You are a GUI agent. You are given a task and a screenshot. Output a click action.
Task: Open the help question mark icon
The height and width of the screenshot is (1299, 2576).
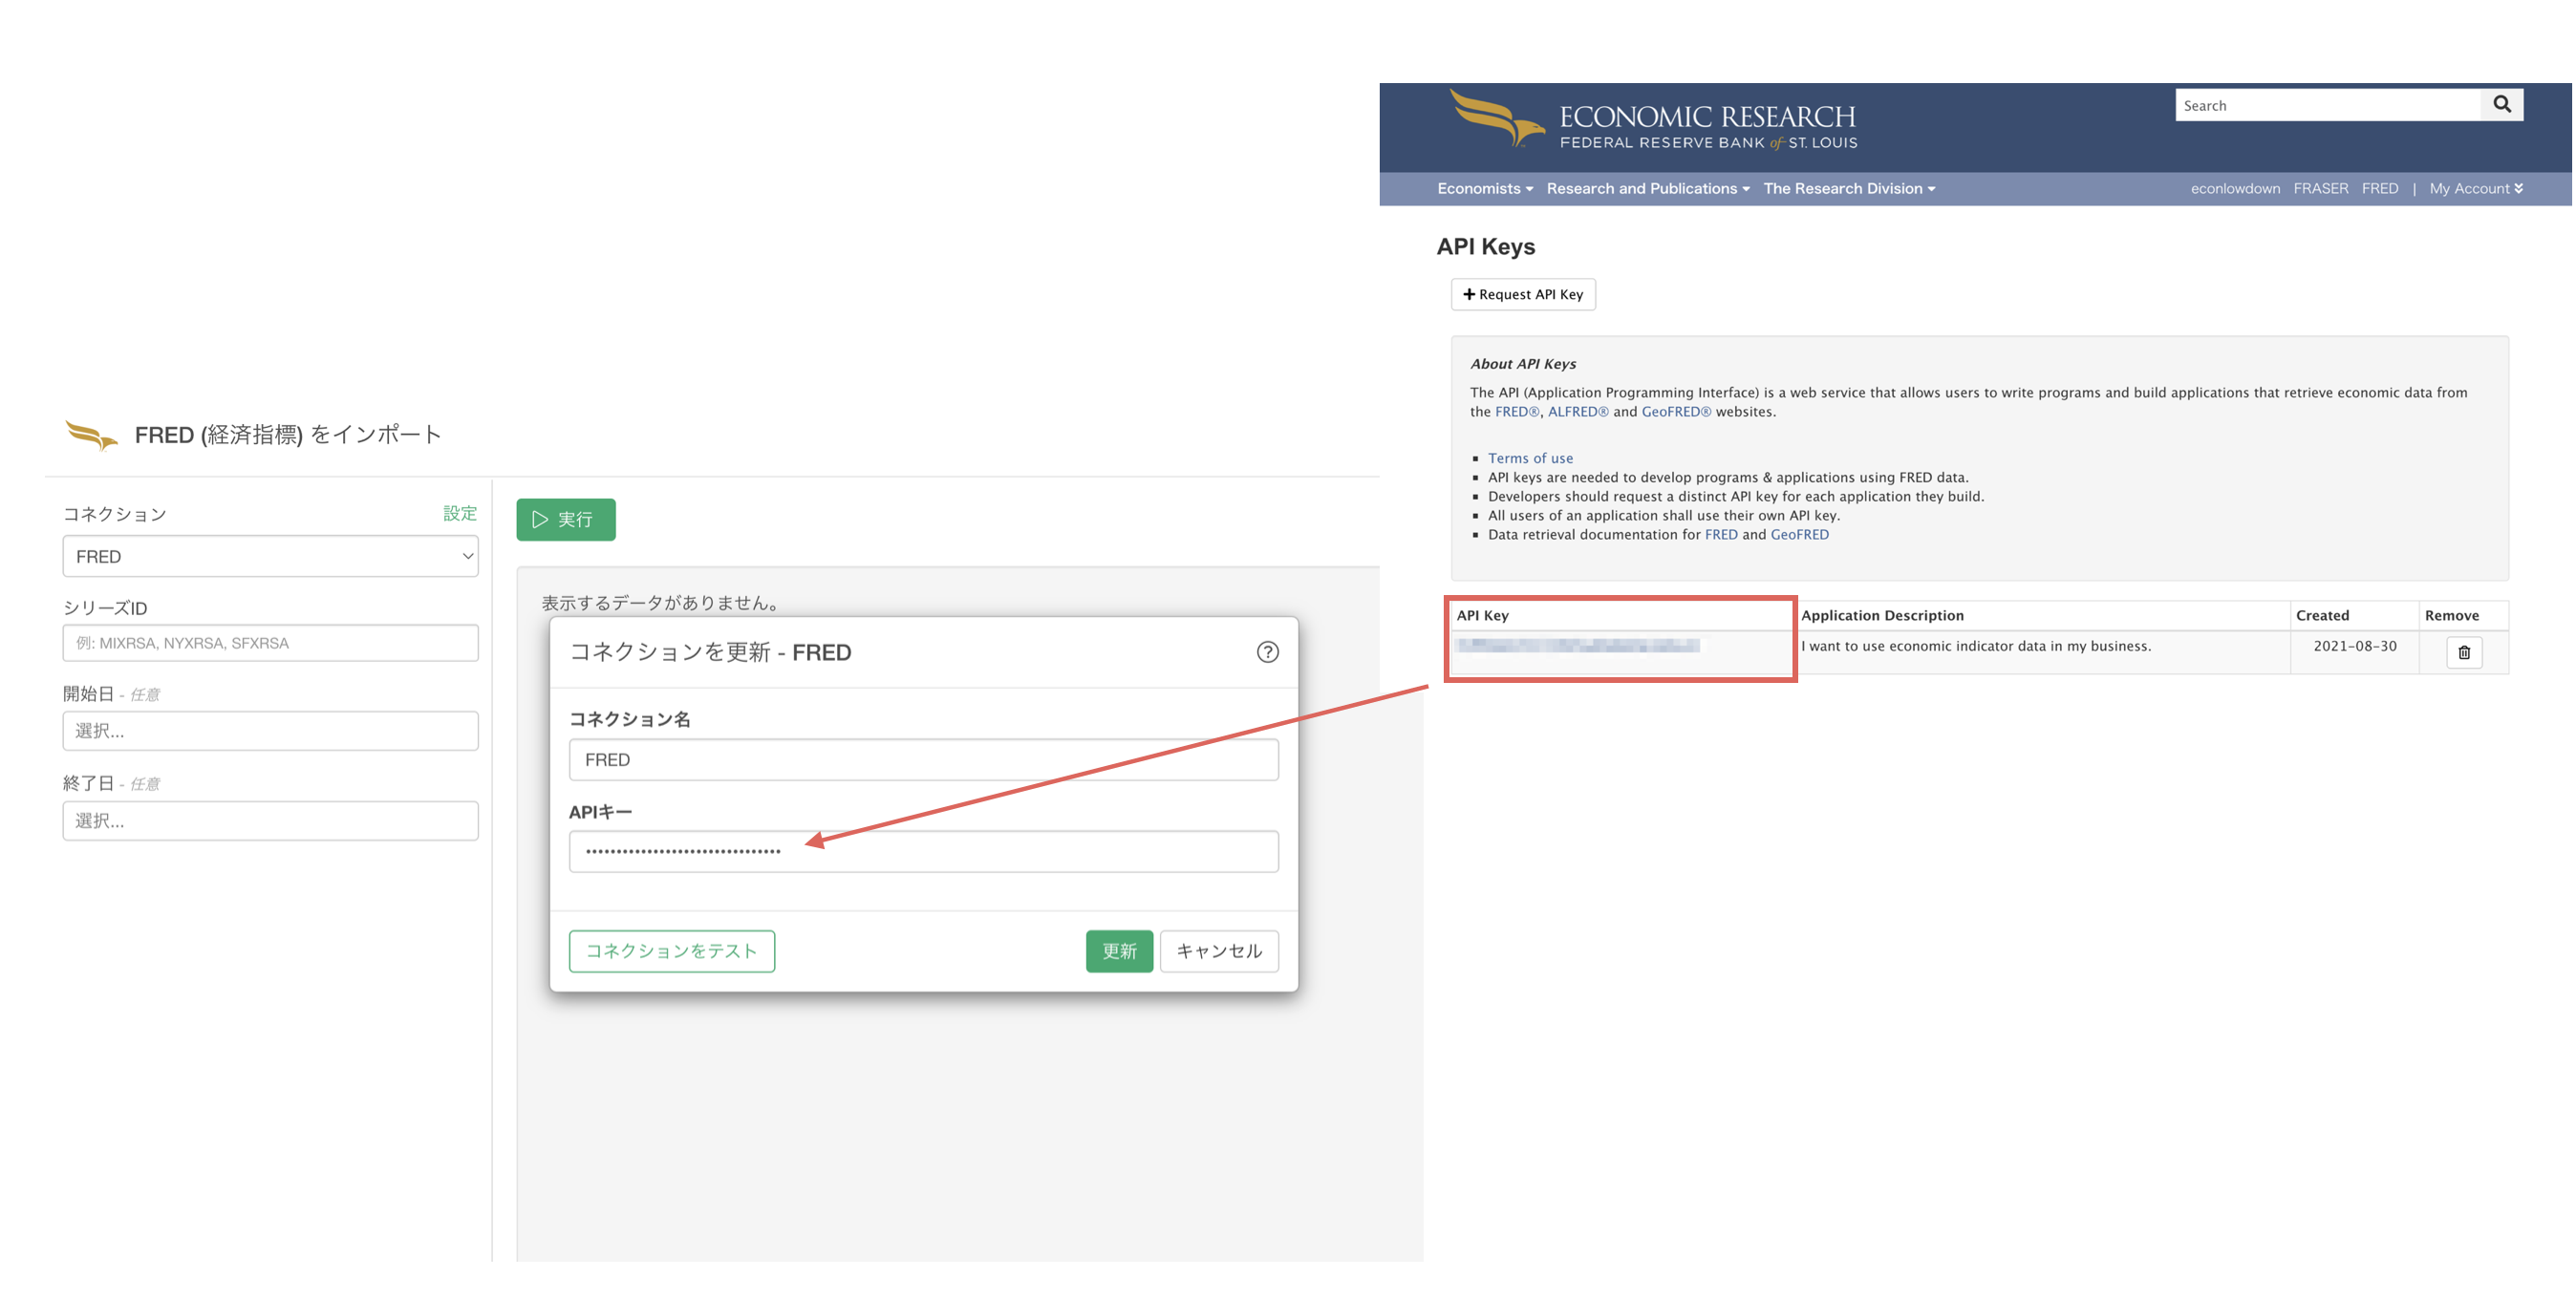1267,652
